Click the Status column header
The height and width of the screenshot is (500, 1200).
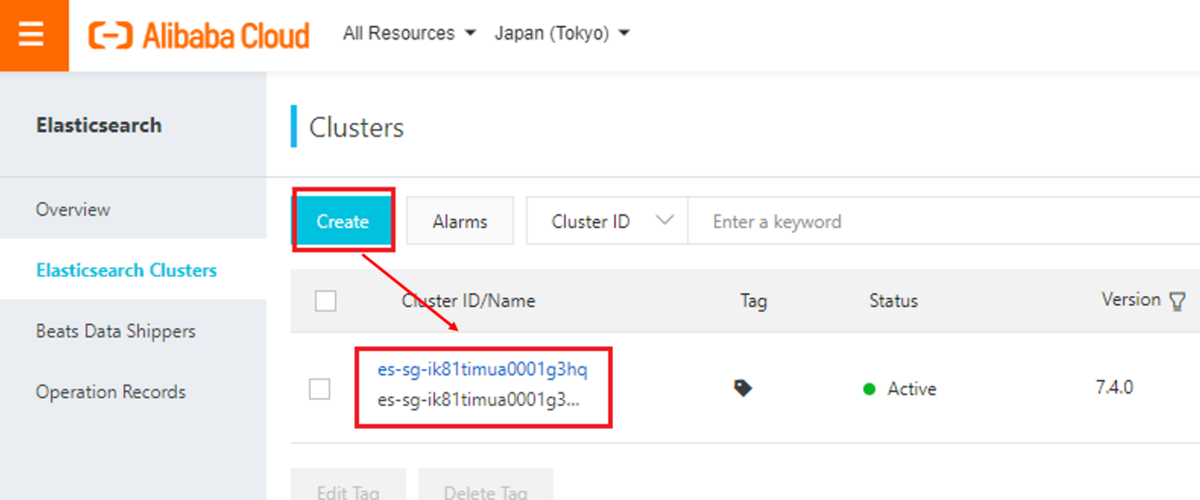(x=893, y=300)
